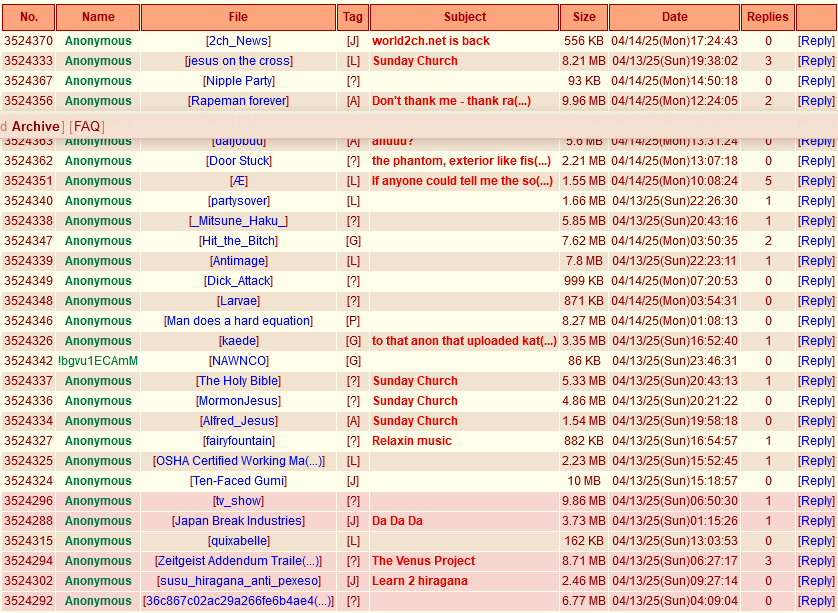Open the Hit_the_Bitch file link
Viewport: 838px width, 613px height.
pyautogui.click(x=238, y=241)
